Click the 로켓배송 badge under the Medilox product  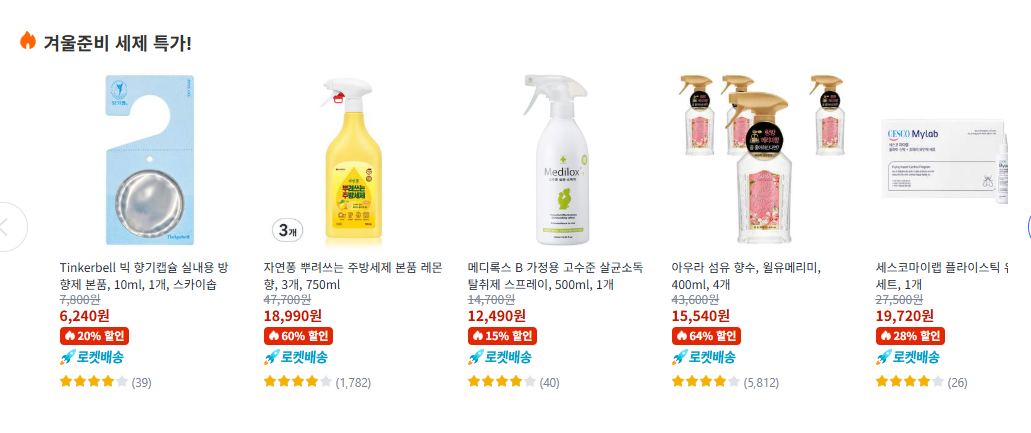499,357
